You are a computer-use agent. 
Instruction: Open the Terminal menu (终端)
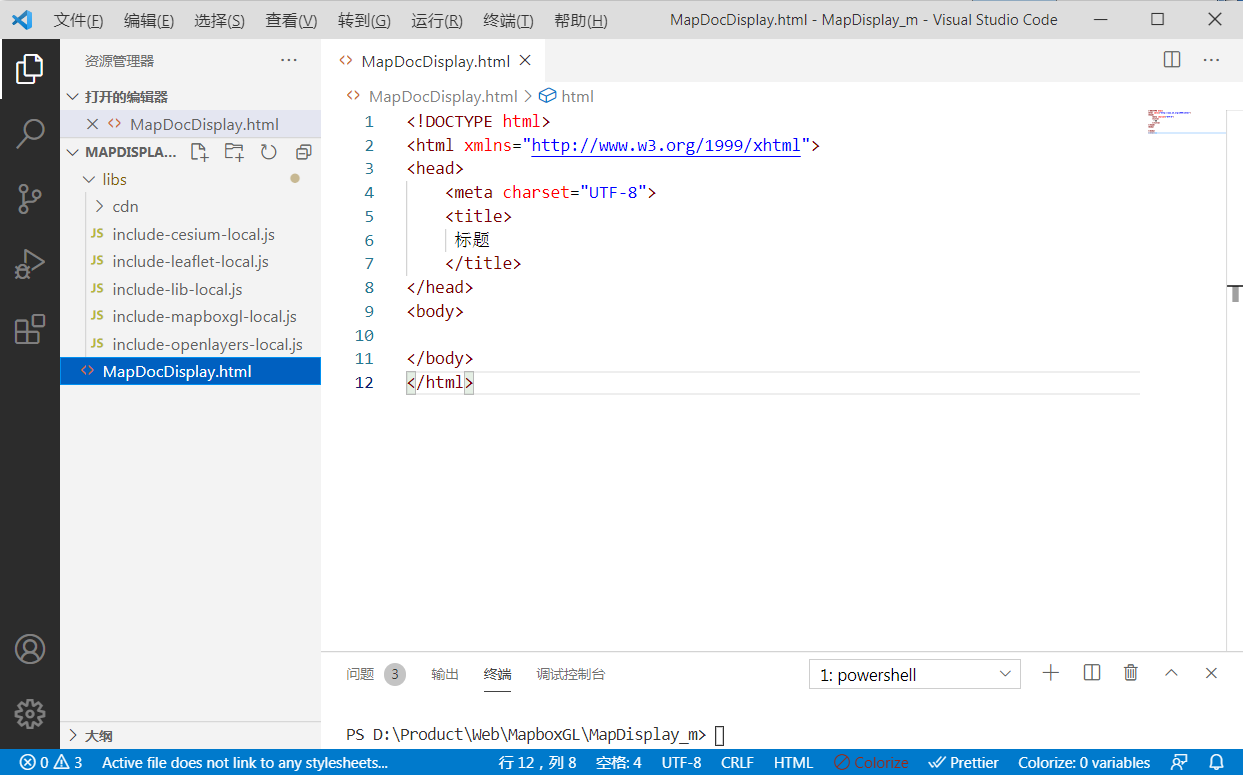(x=508, y=20)
